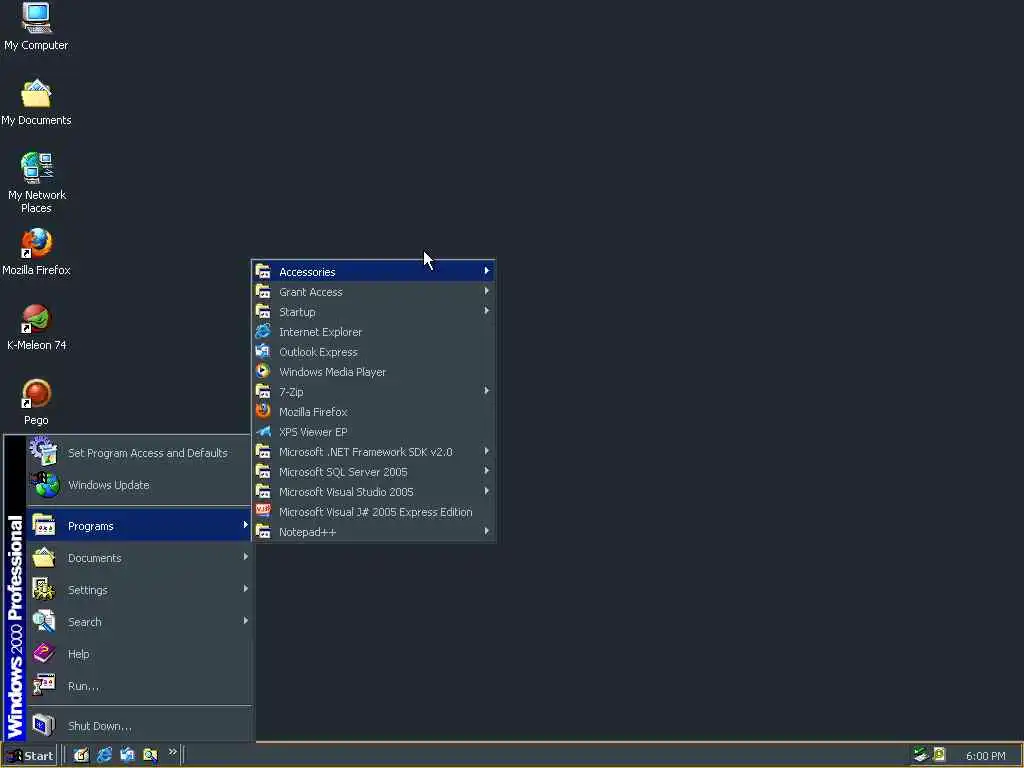Expand the Startup submenu arrow

pos(487,311)
